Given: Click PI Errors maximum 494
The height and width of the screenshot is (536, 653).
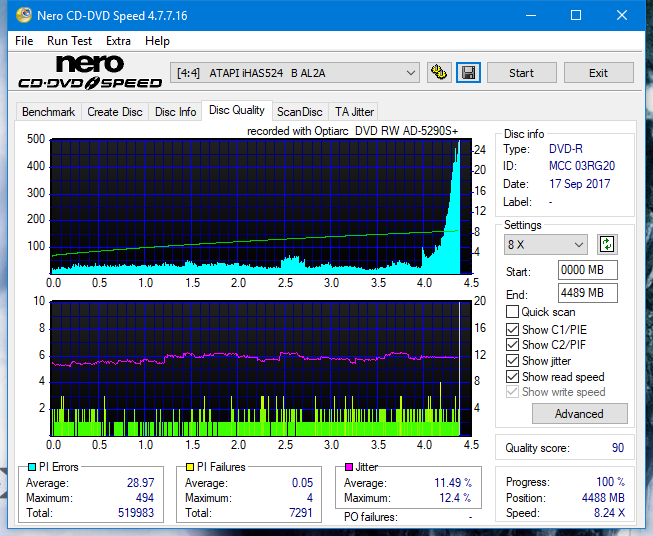Looking at the screenshot, I should point(145,498).
